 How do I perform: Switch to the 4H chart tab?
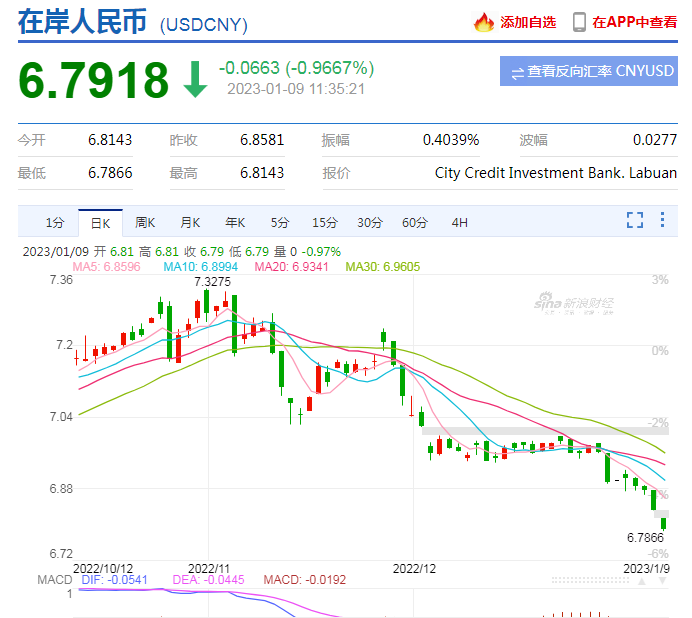[x=459, y=222]
